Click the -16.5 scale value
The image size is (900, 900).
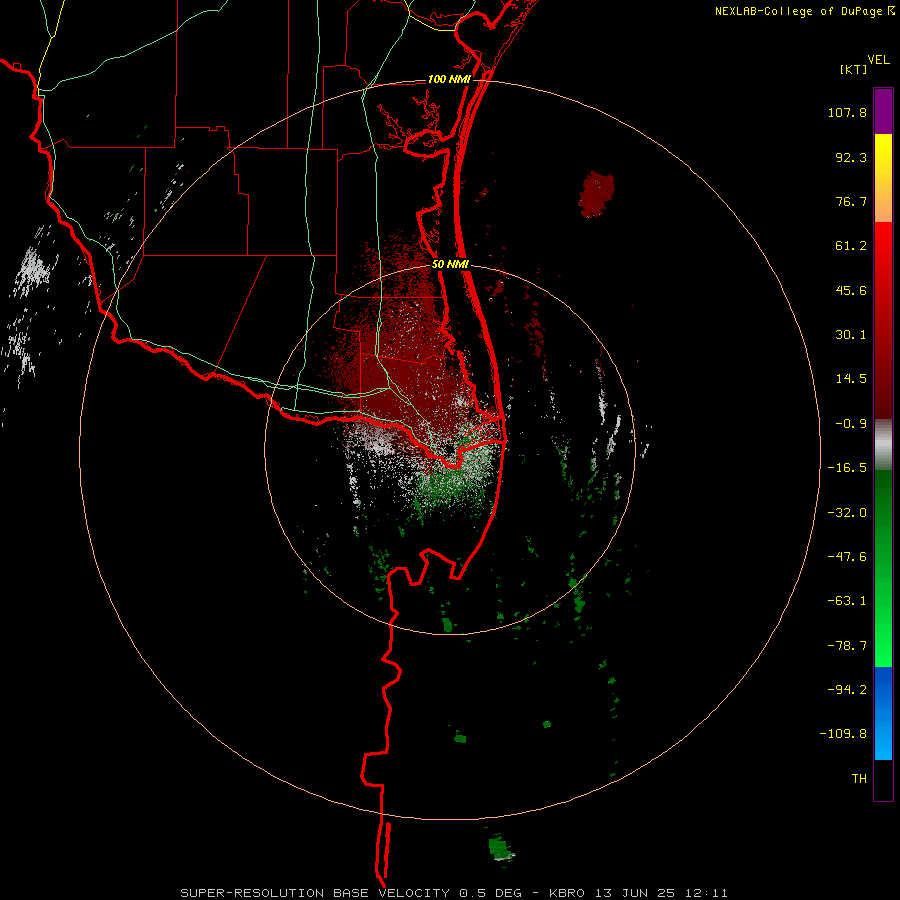pos(847,468)
